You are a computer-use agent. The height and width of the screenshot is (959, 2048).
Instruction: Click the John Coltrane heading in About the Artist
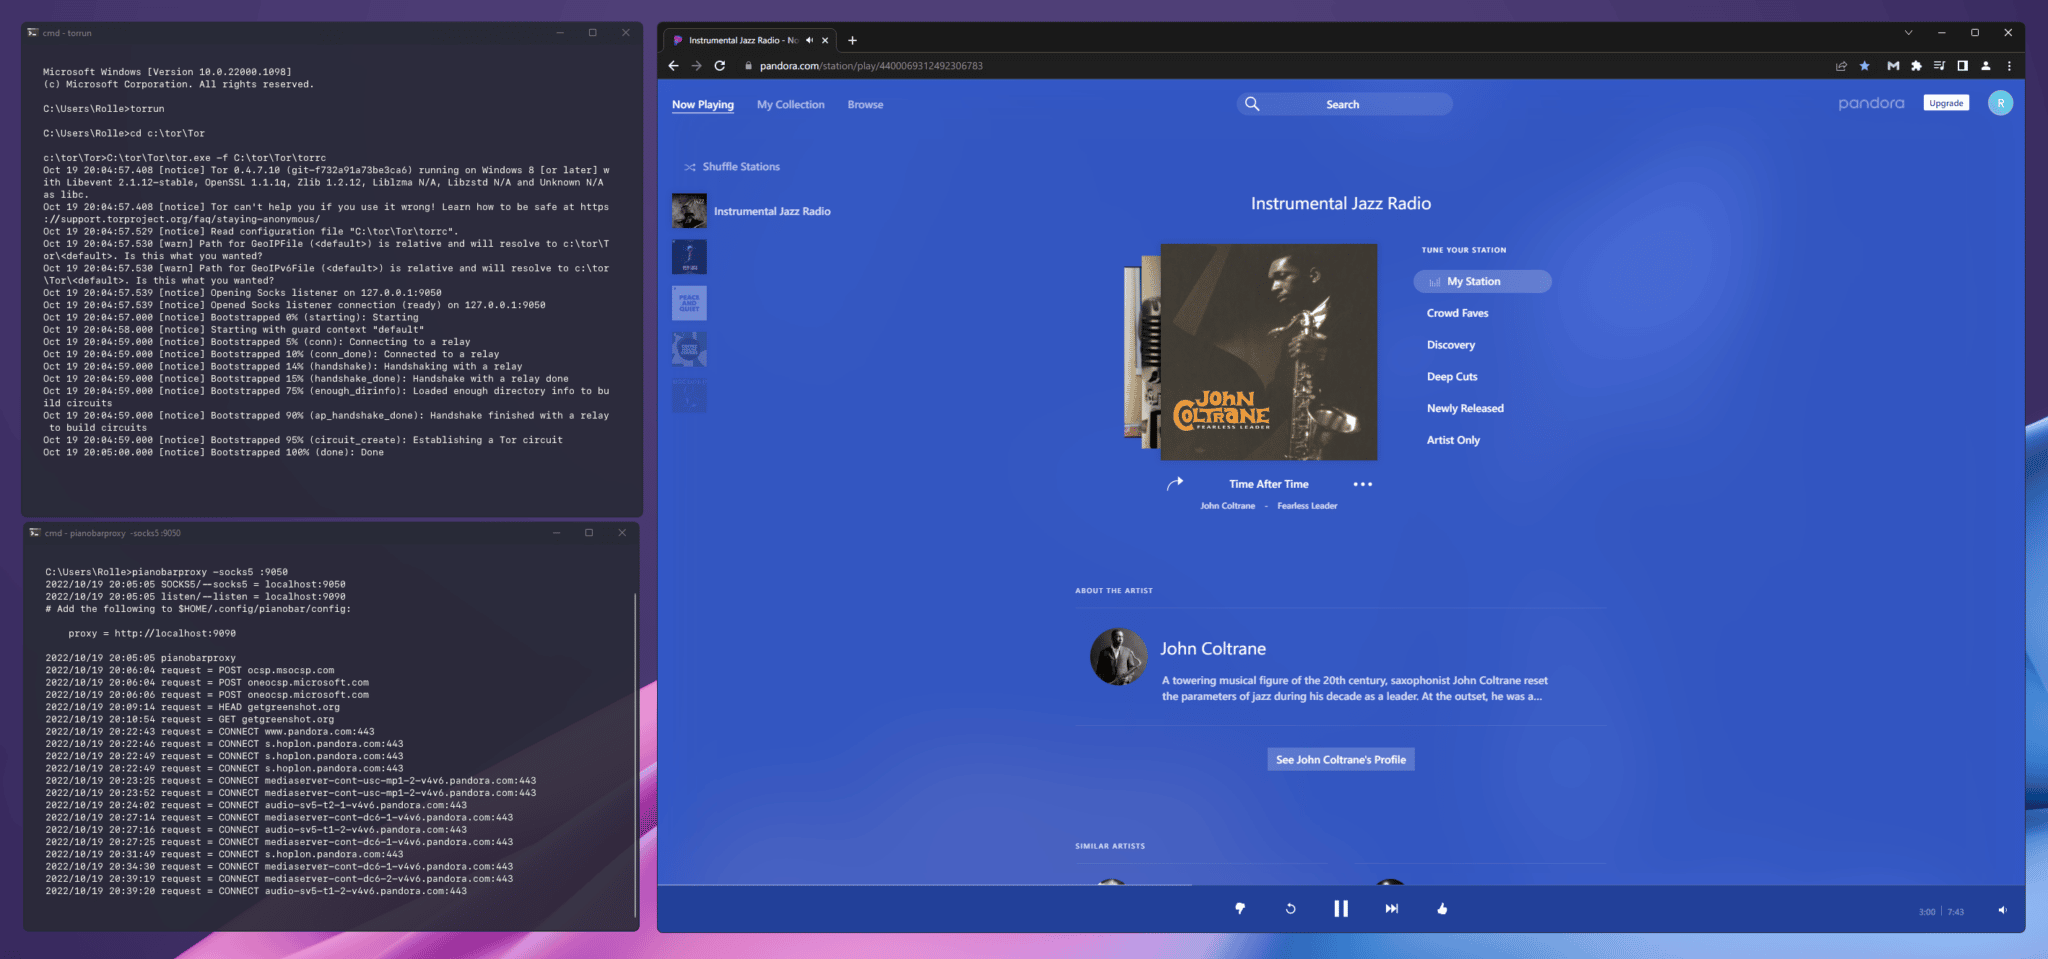pyautogui.click(x=1213, y=649)
